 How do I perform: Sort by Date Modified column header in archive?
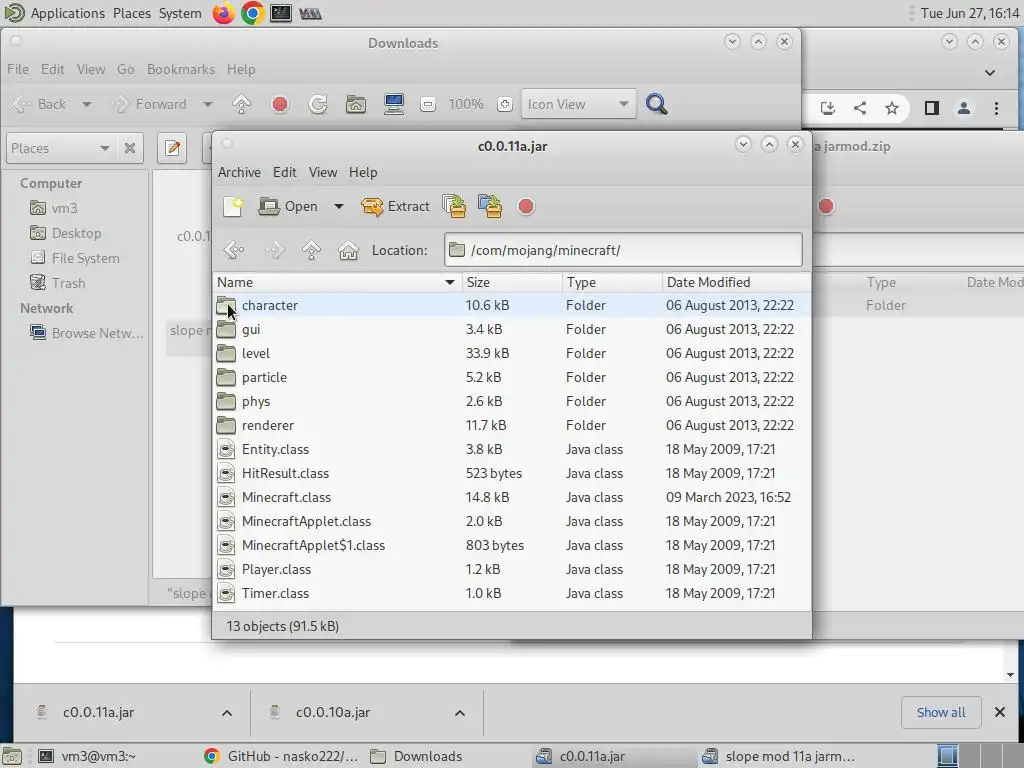736,282
